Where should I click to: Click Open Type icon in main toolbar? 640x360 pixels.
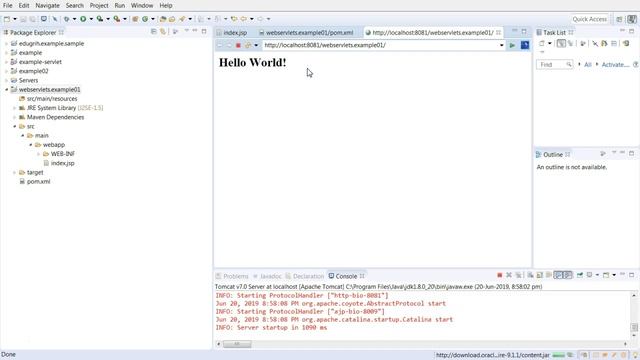(163, 19)
